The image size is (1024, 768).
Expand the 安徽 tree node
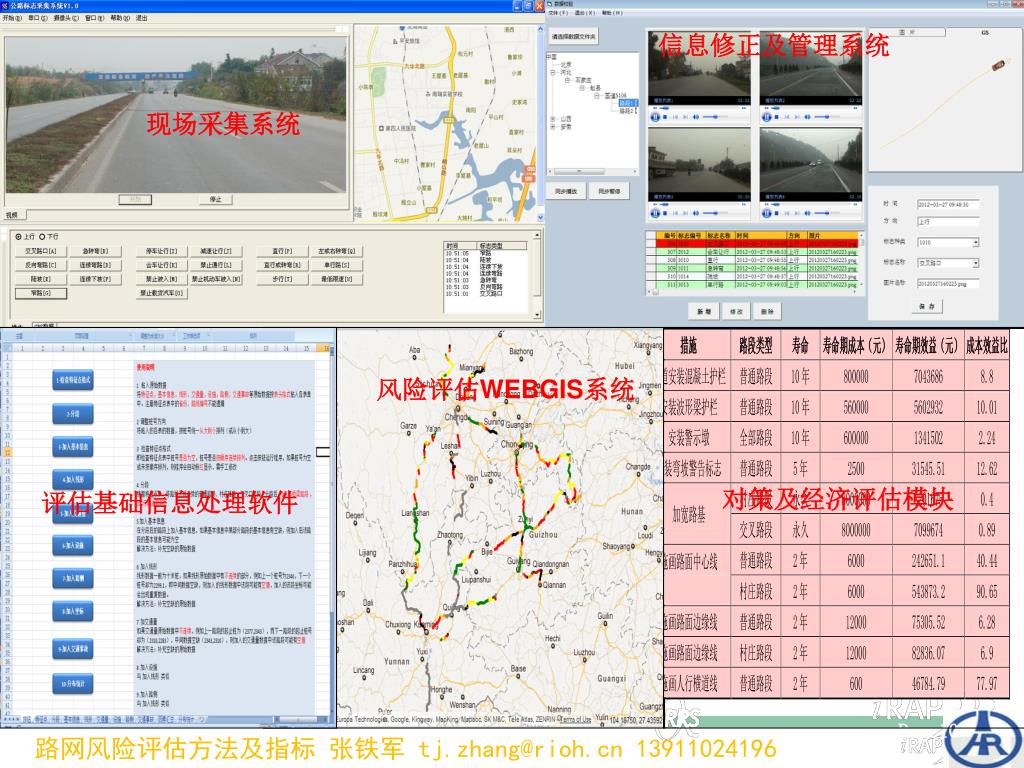coord(554,127)
